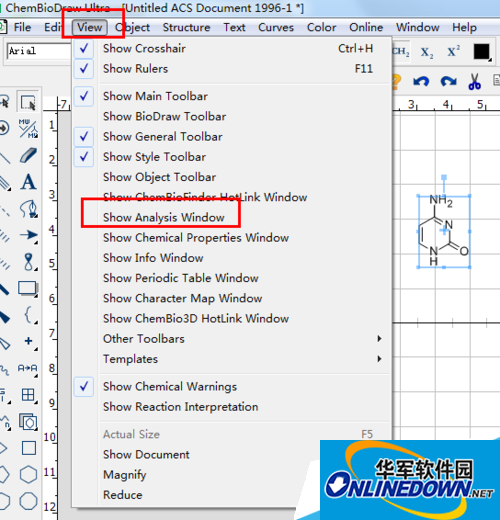The width and height of the screenshot is (500, 520).
Task: Apply CH2 formula style
Action: [x=401, y=52]
